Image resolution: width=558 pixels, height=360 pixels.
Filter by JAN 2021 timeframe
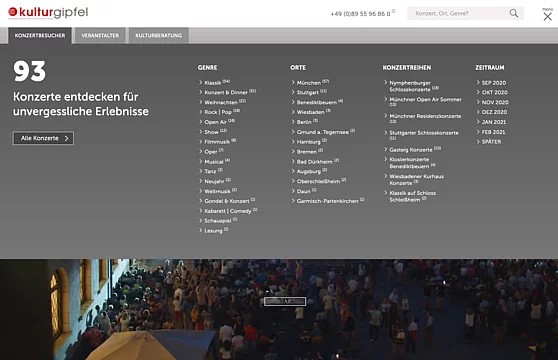(491, 122)
